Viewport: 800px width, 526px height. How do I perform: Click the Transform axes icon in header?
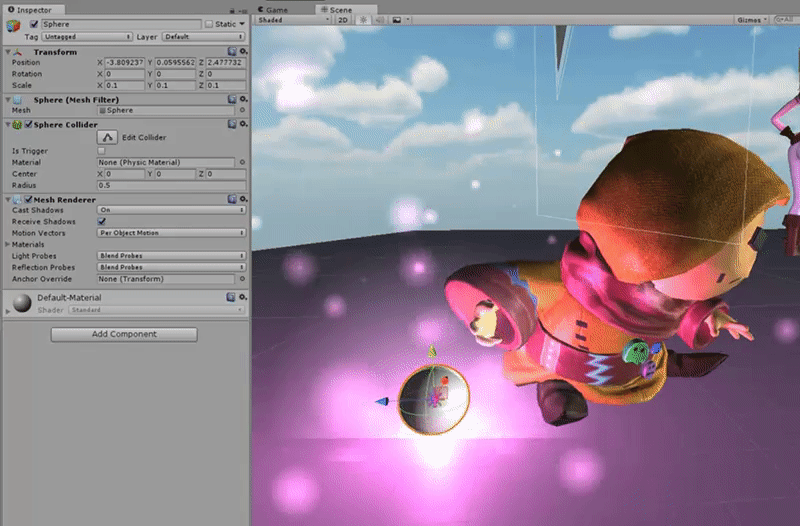pos(18,52)
